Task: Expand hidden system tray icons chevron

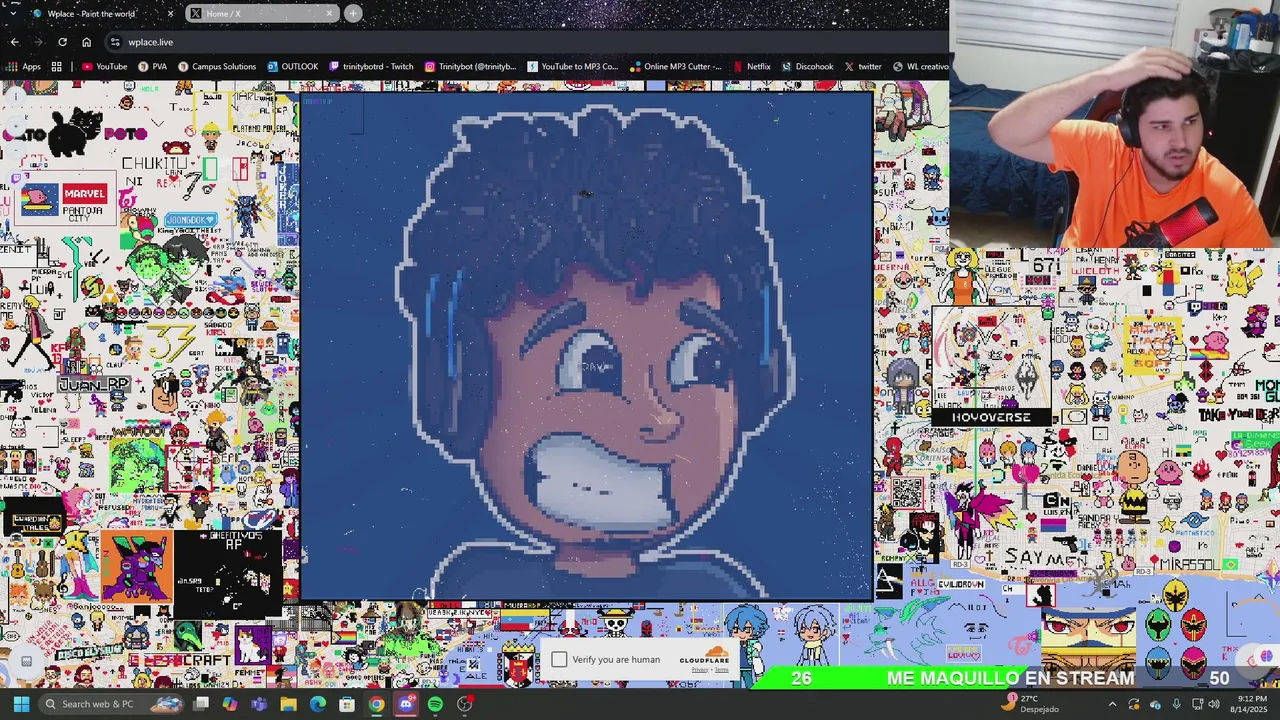Action: [x=1112, y=704]
